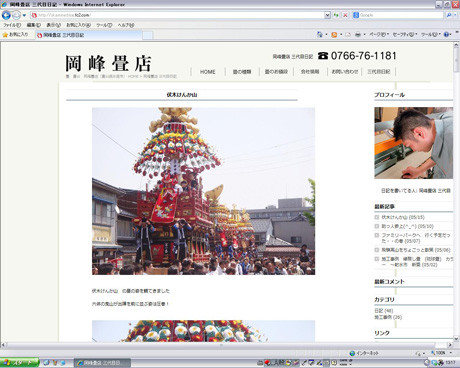The width and height of the screenshot is (460, 368).
Task: Click the 岡峰畳店 taskbar window button
Action: 102,363
